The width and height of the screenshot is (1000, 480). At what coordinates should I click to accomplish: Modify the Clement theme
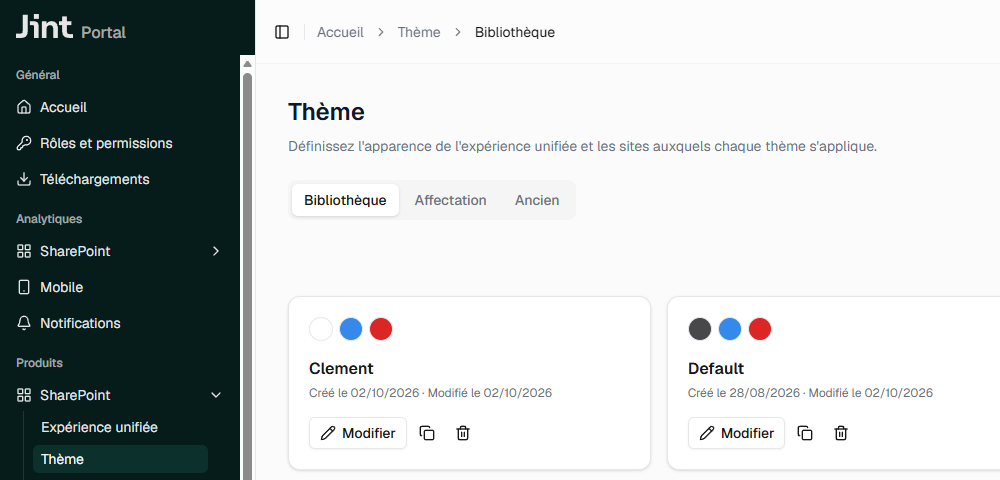(358, 433)
